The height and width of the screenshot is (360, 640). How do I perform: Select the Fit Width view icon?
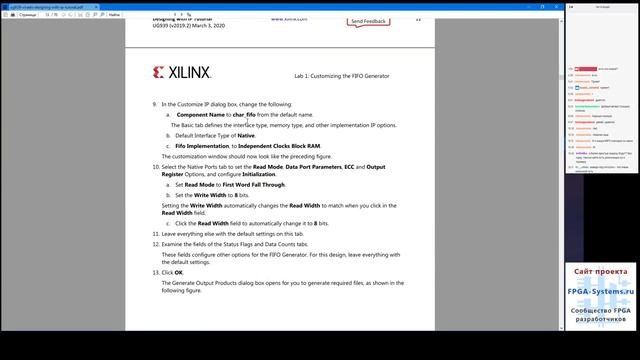(80, 15)
